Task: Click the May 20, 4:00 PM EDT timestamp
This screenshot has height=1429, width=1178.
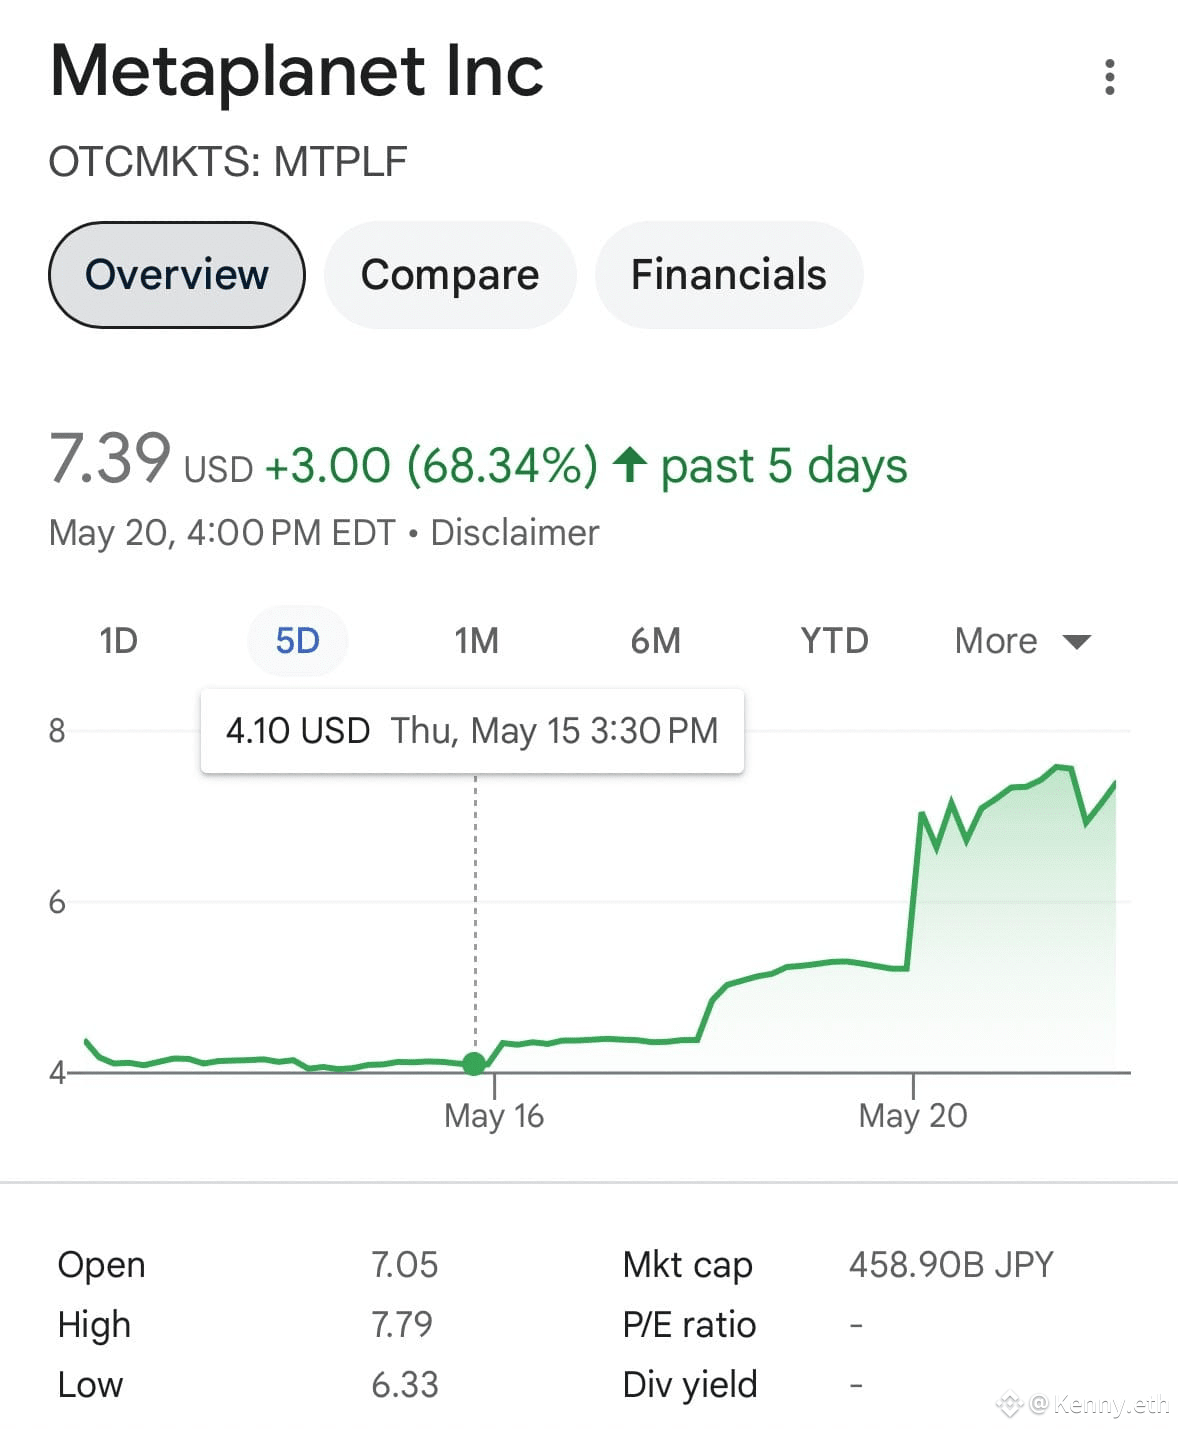Action: [x=222, y=533]
